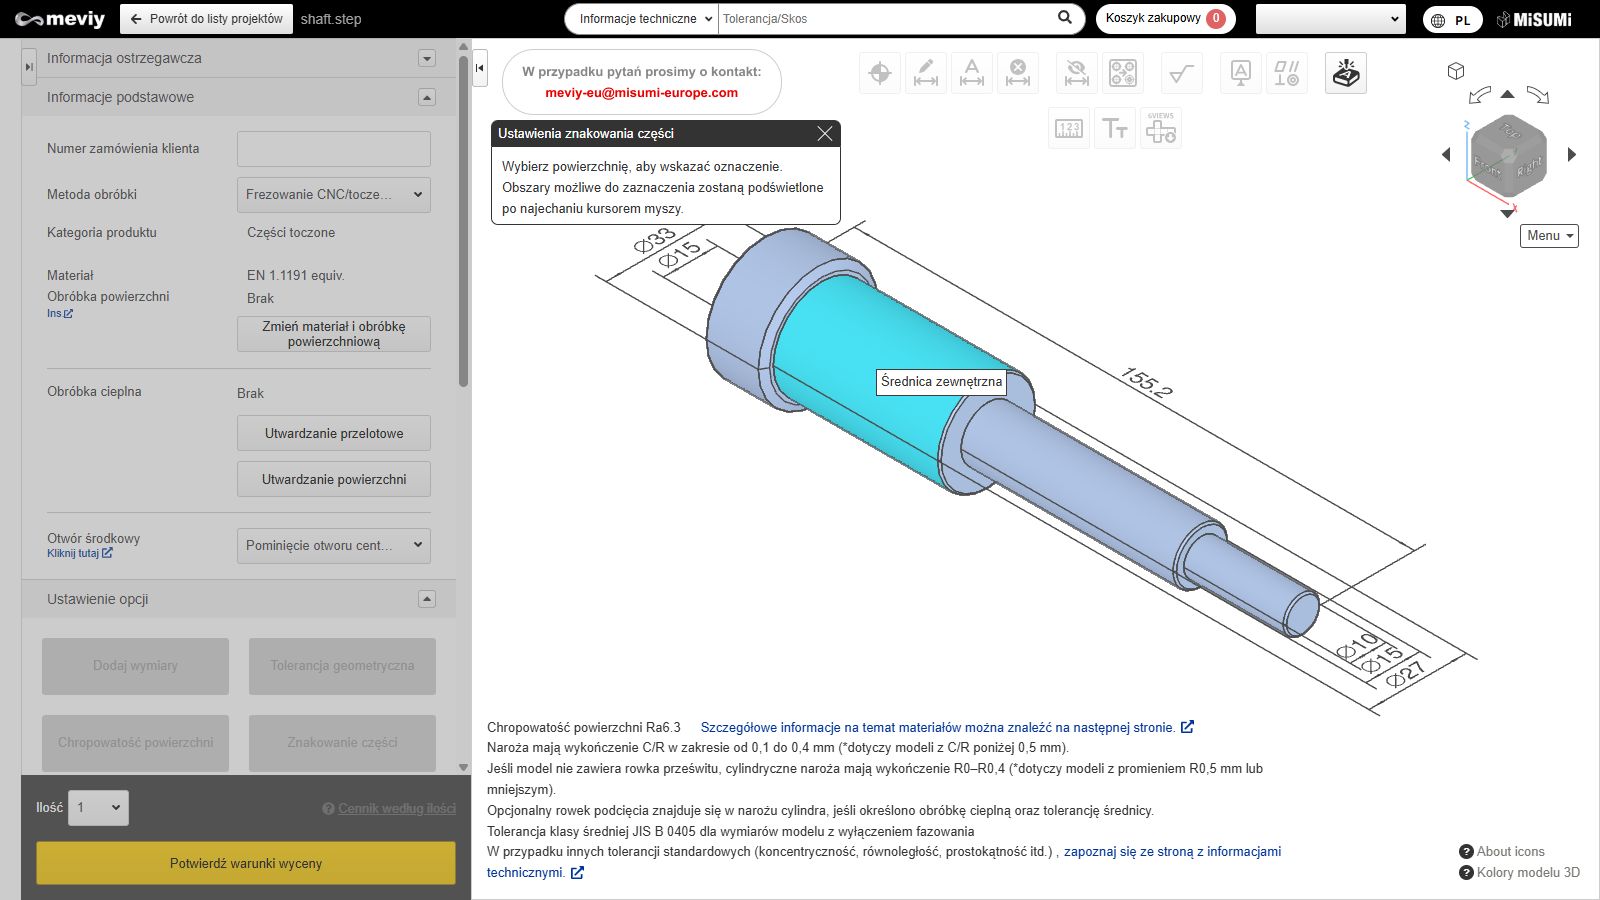The width and height of the screenshot is (1600, 900).
Task: Click the isometric home view cube icon
Action: [1456, 71]
